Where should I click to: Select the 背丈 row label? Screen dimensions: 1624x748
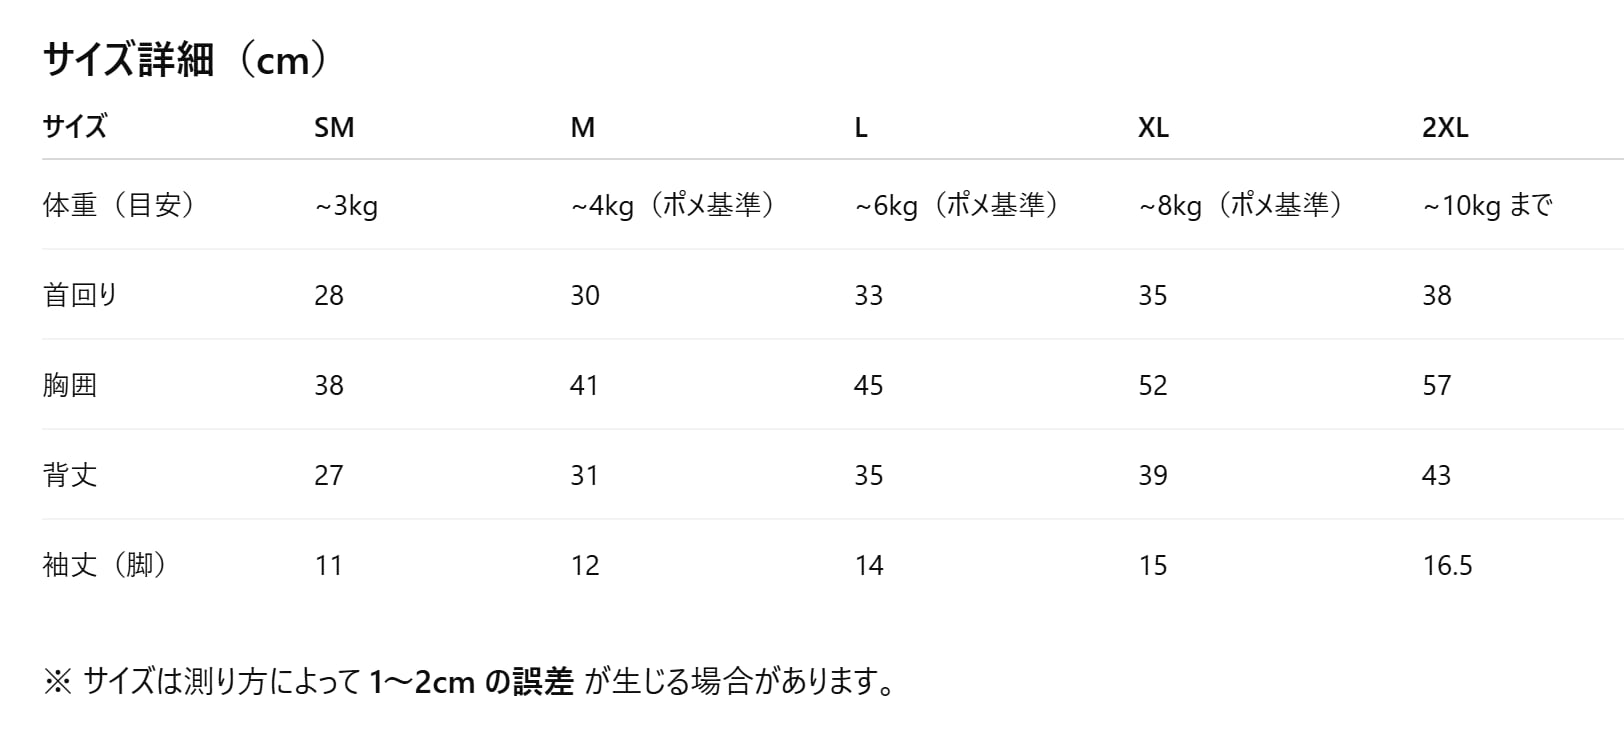(x=70, y=475)
